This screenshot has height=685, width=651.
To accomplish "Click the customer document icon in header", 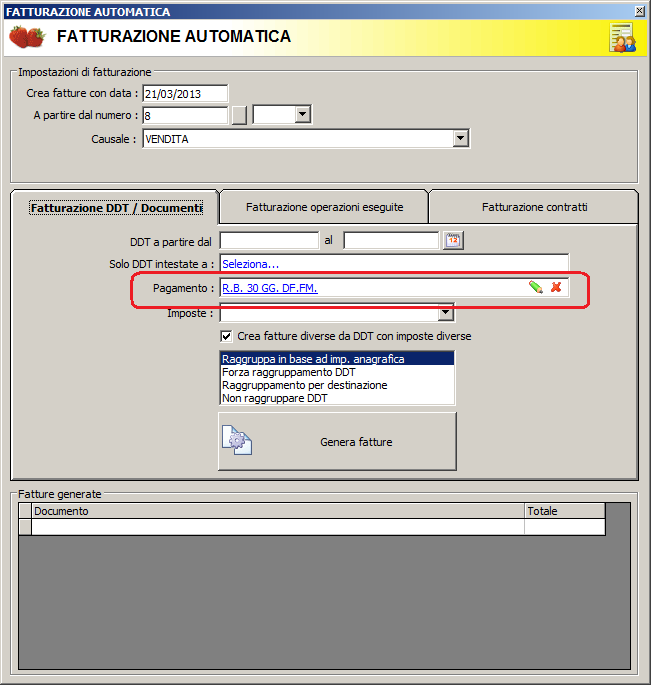I will [x=623, y=38].
